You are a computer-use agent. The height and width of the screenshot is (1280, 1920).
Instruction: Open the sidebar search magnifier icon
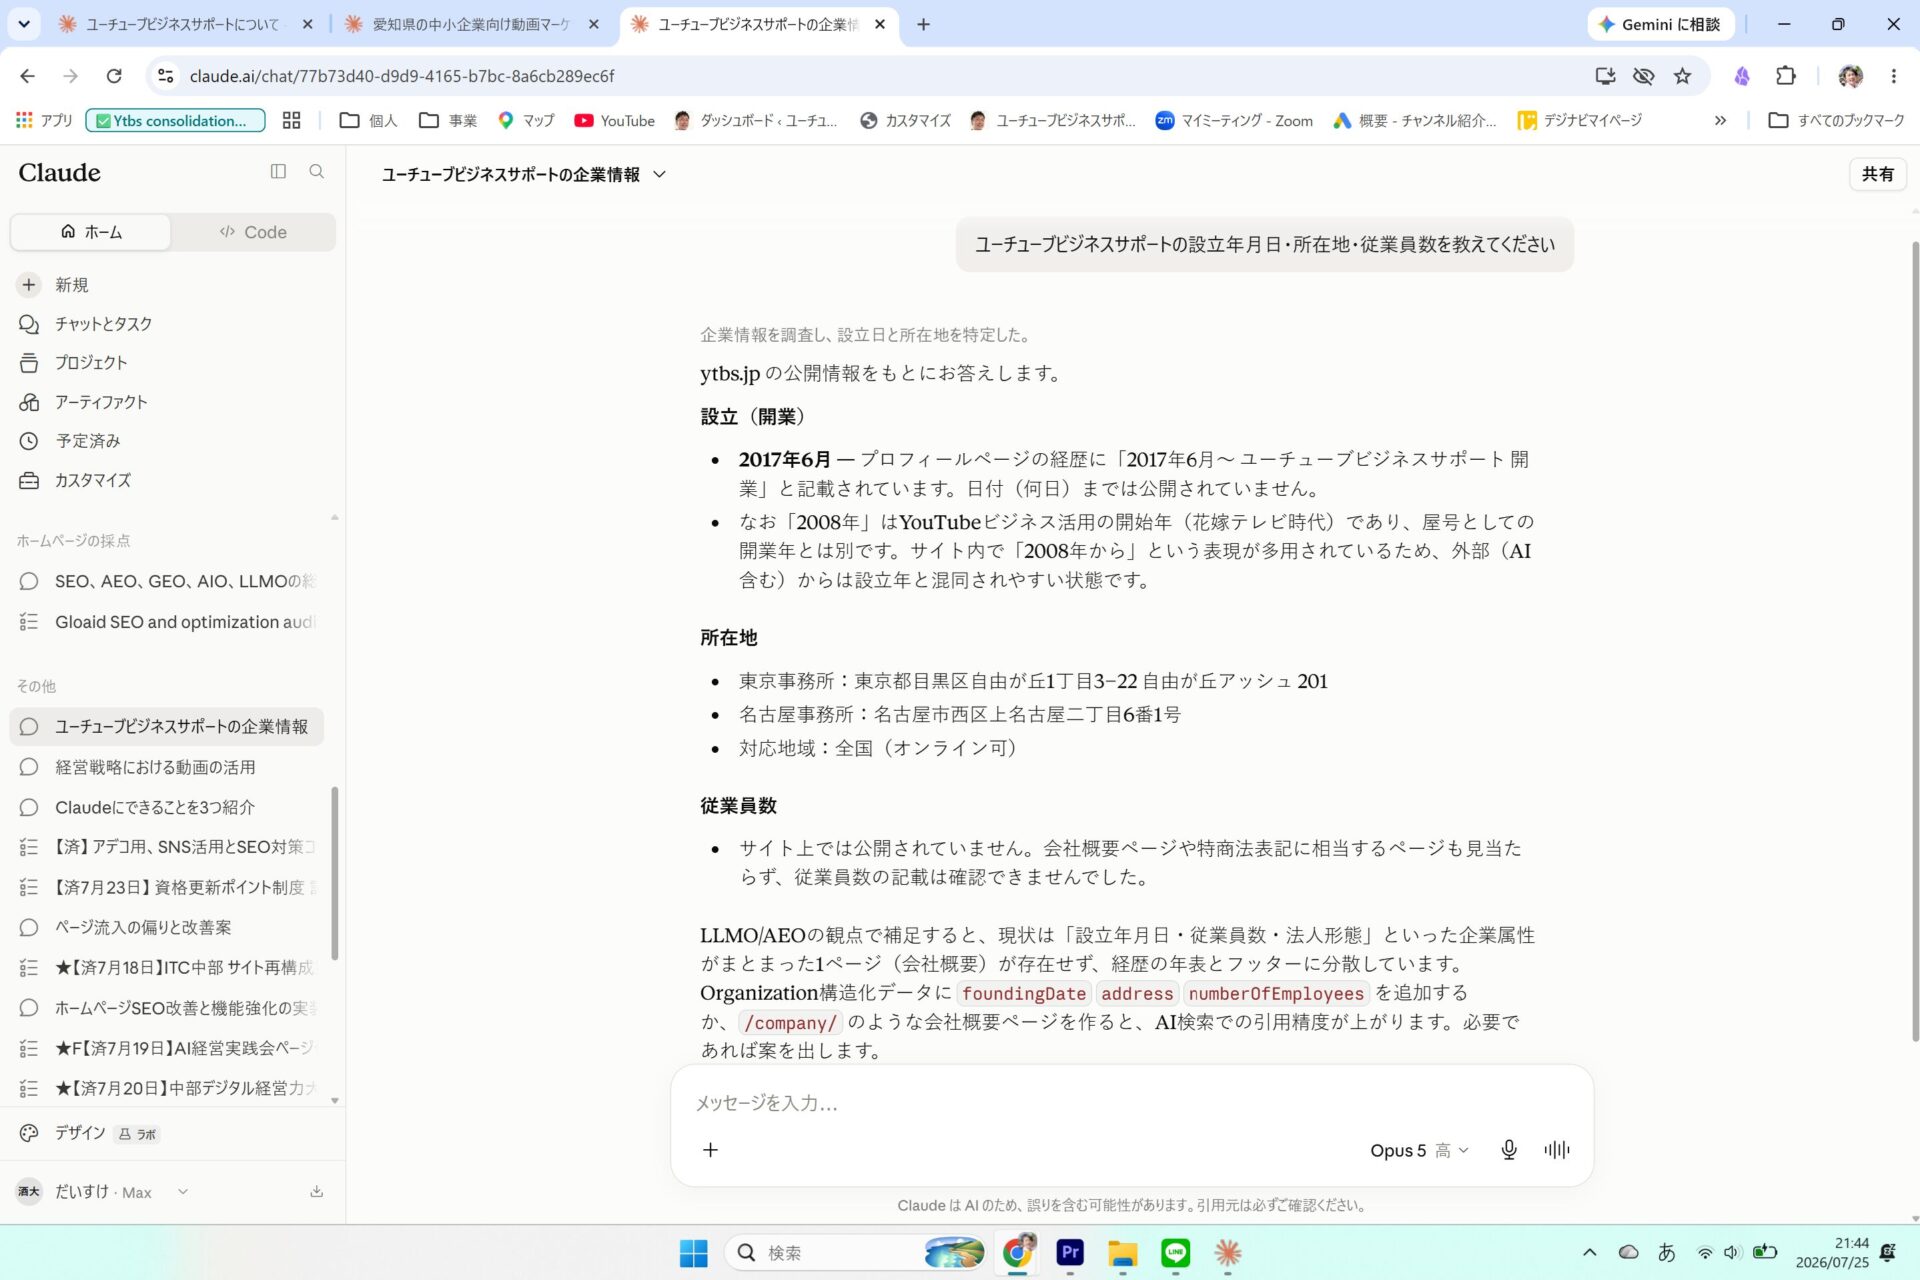316,172
